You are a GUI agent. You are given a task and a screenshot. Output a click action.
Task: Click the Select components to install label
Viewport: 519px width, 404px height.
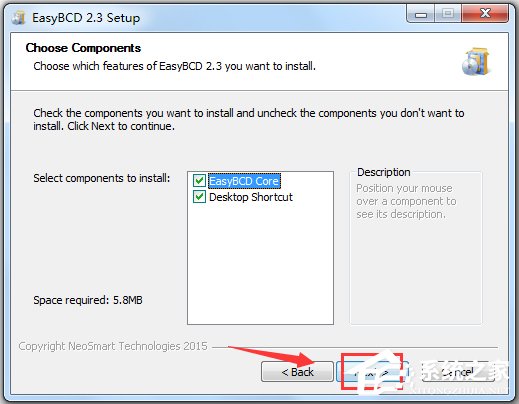pos(102,178)
